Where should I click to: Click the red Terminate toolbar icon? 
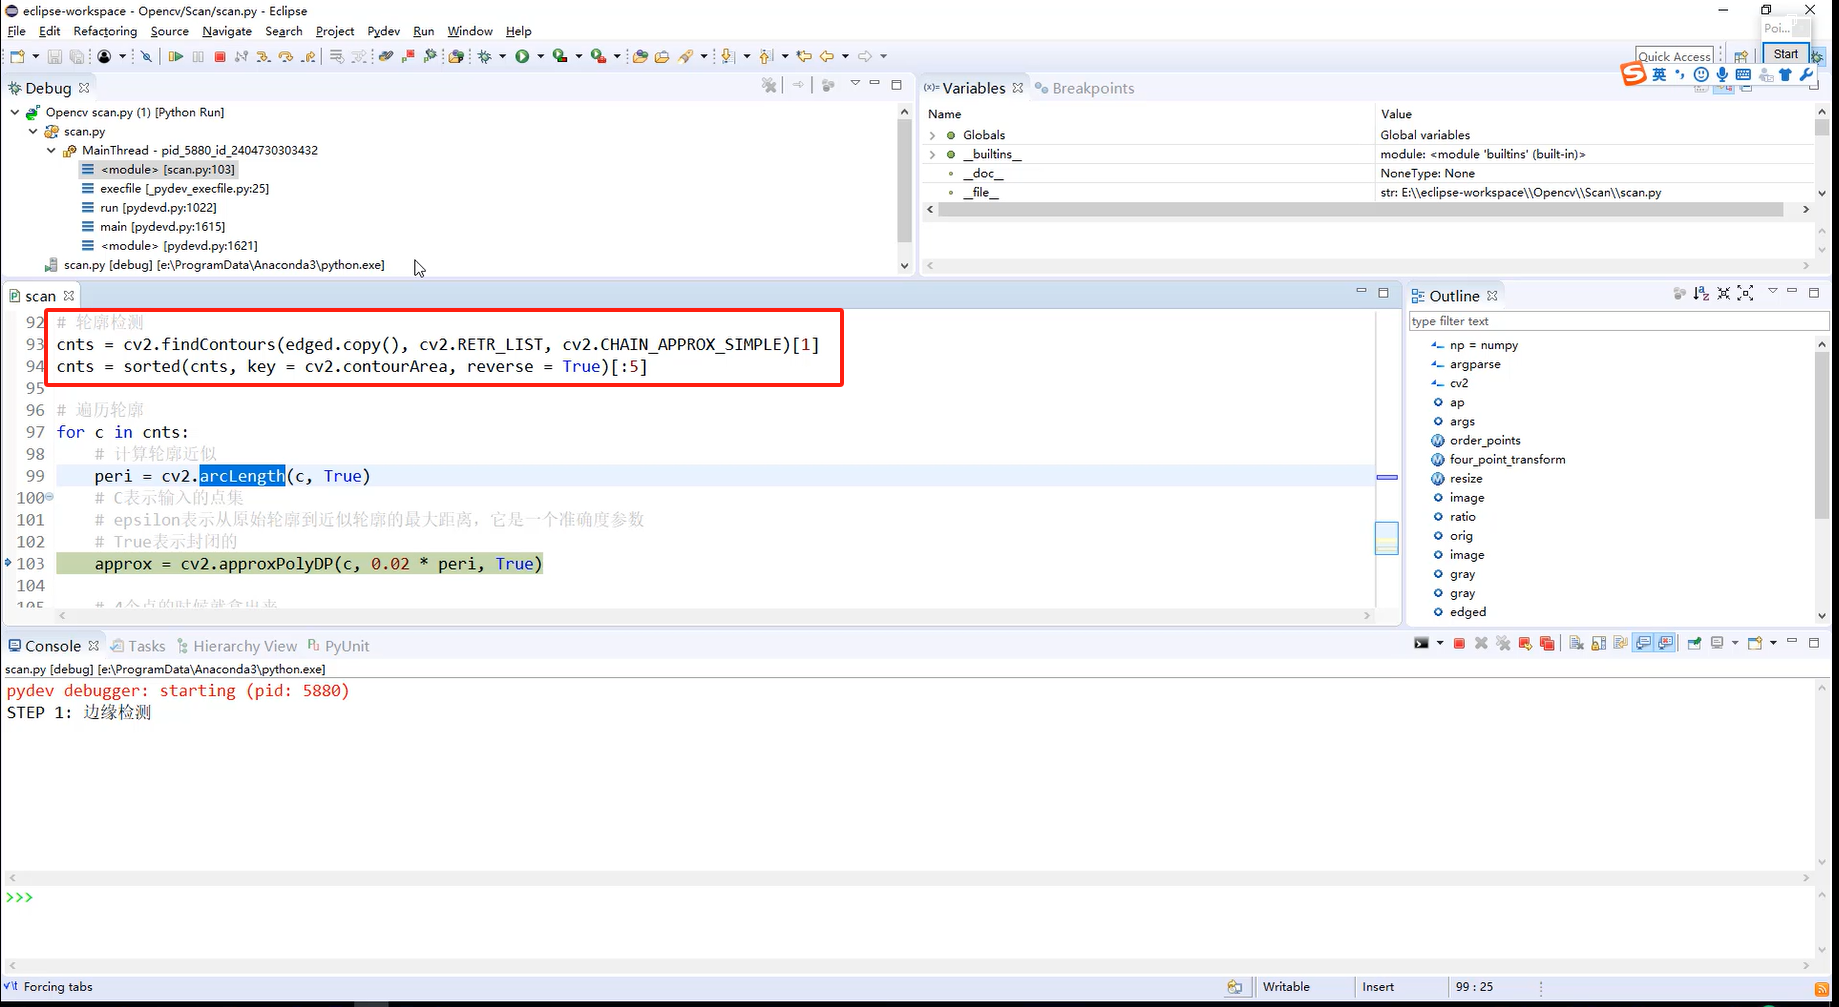coord(220,56)
